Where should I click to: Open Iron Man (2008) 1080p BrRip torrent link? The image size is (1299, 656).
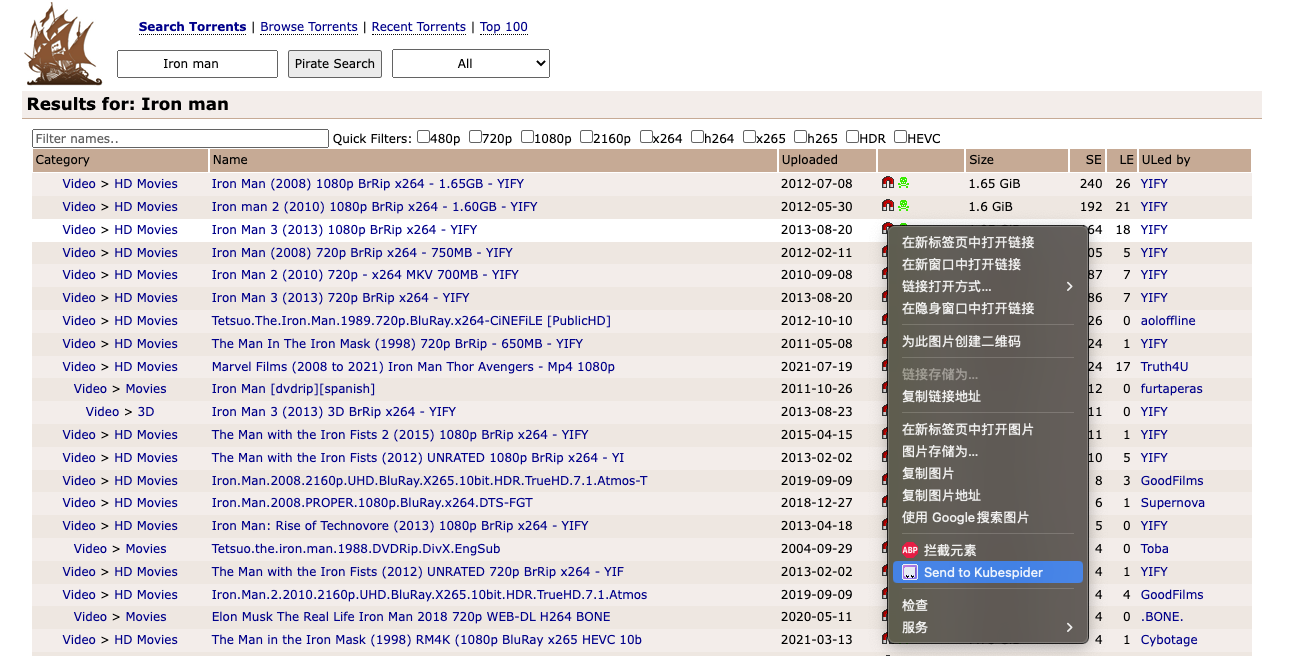(368, 183)
